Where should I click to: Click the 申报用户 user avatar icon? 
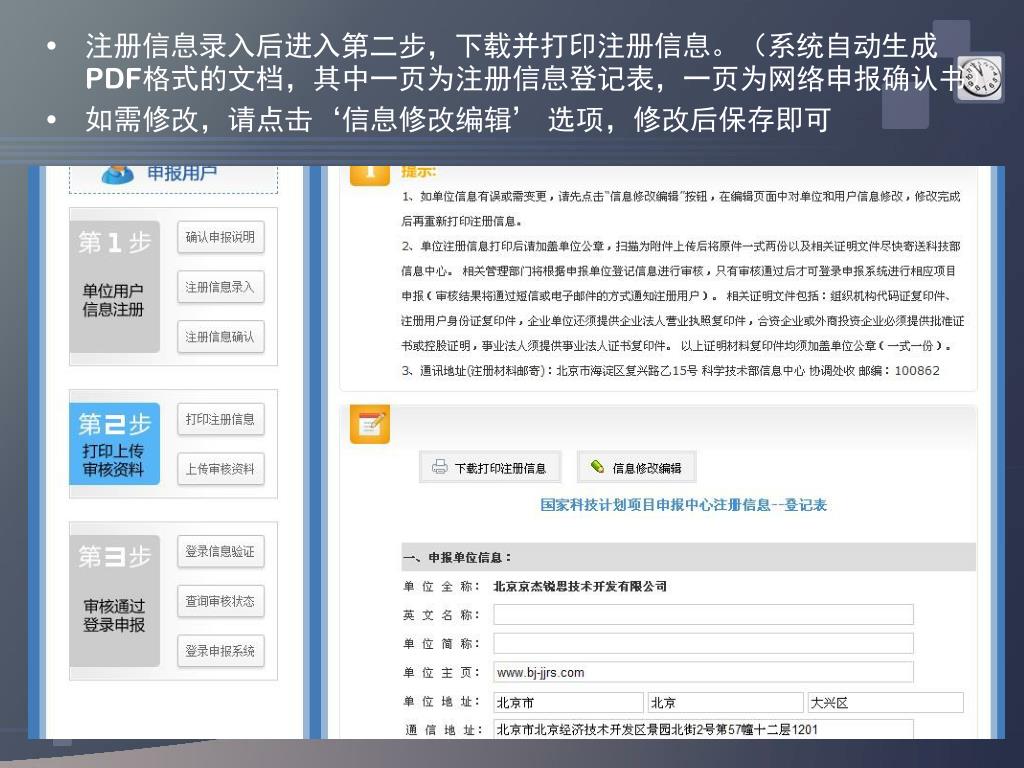pyautogui.click(x=118, y=175)
